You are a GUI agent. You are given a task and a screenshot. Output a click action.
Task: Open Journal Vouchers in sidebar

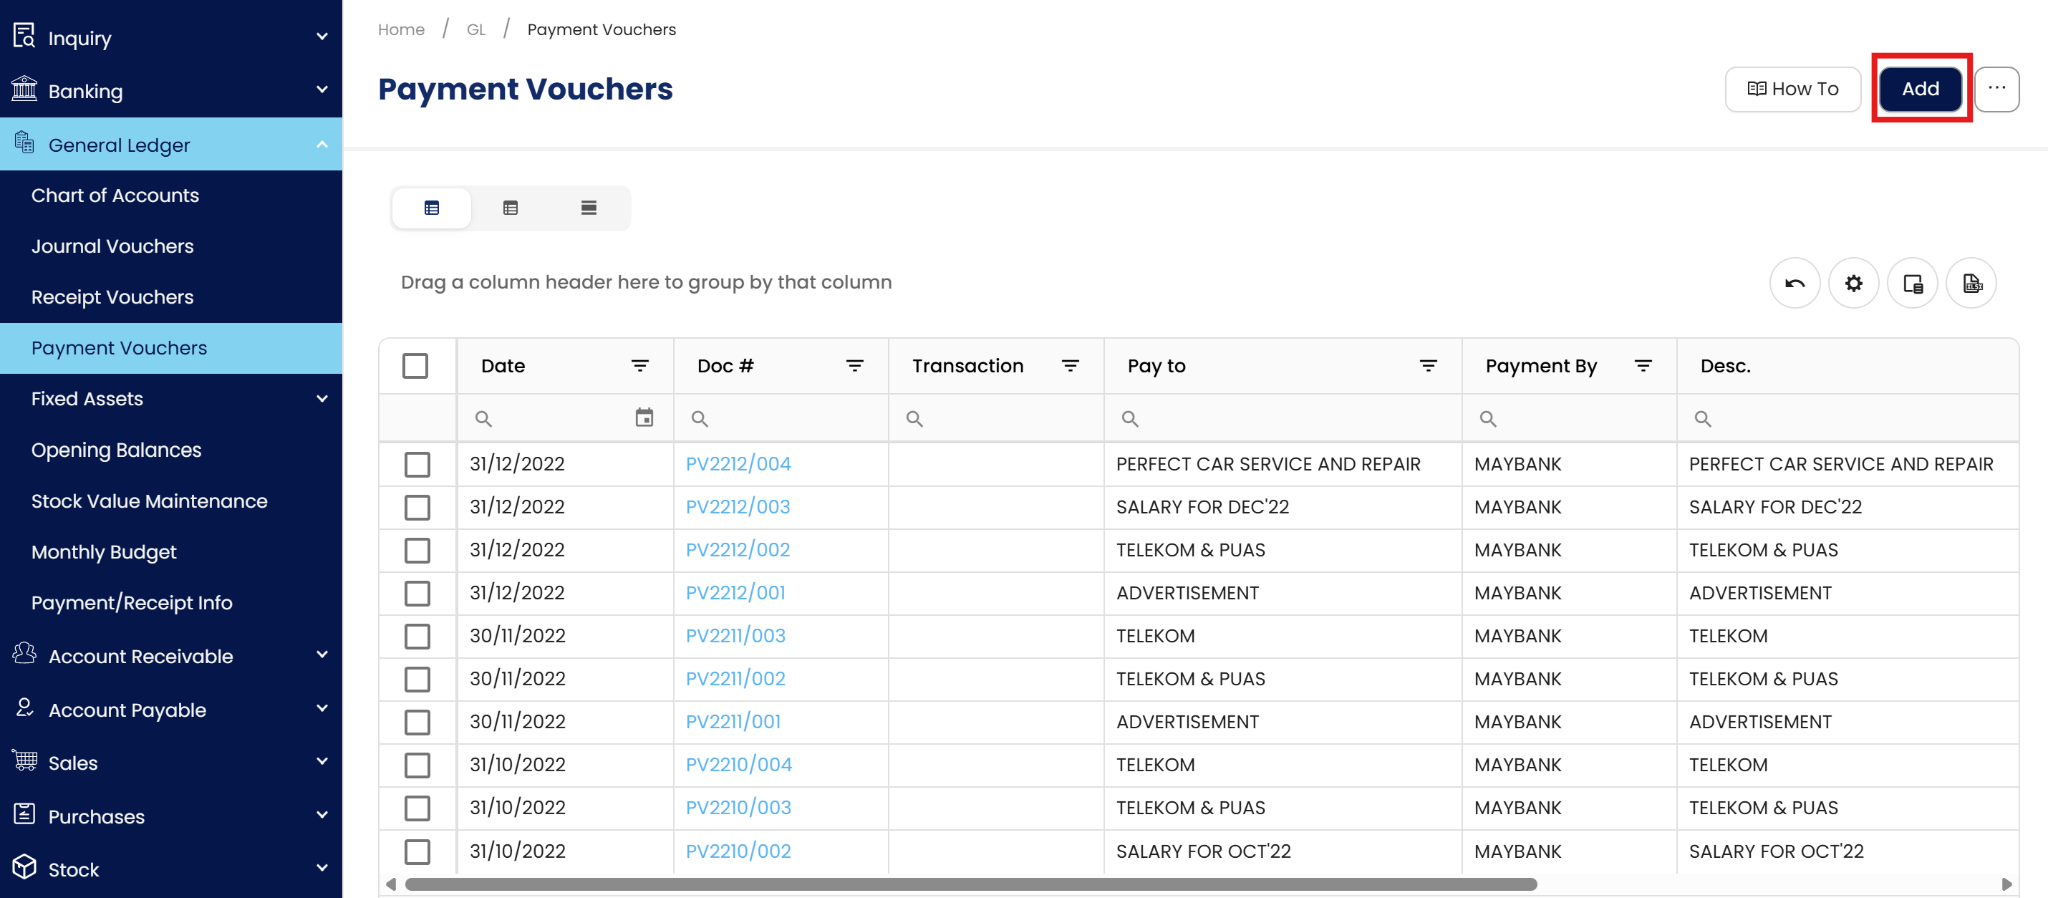click(113, 246)
